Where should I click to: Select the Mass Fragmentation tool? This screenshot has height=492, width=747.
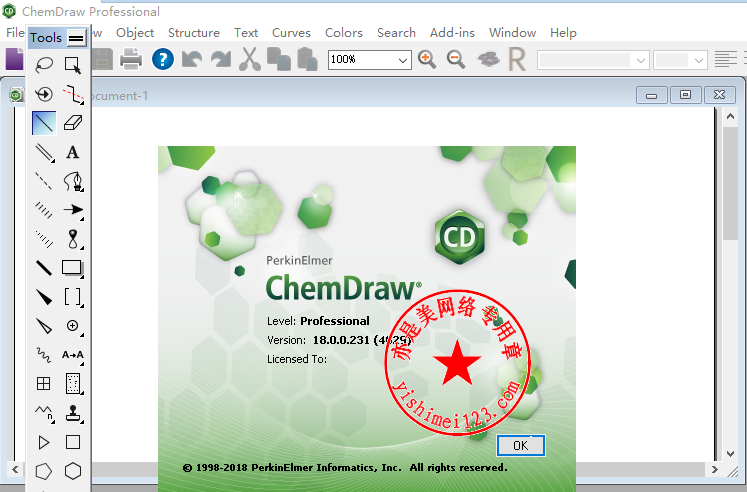pyautogui.click(x=73, y=94)
